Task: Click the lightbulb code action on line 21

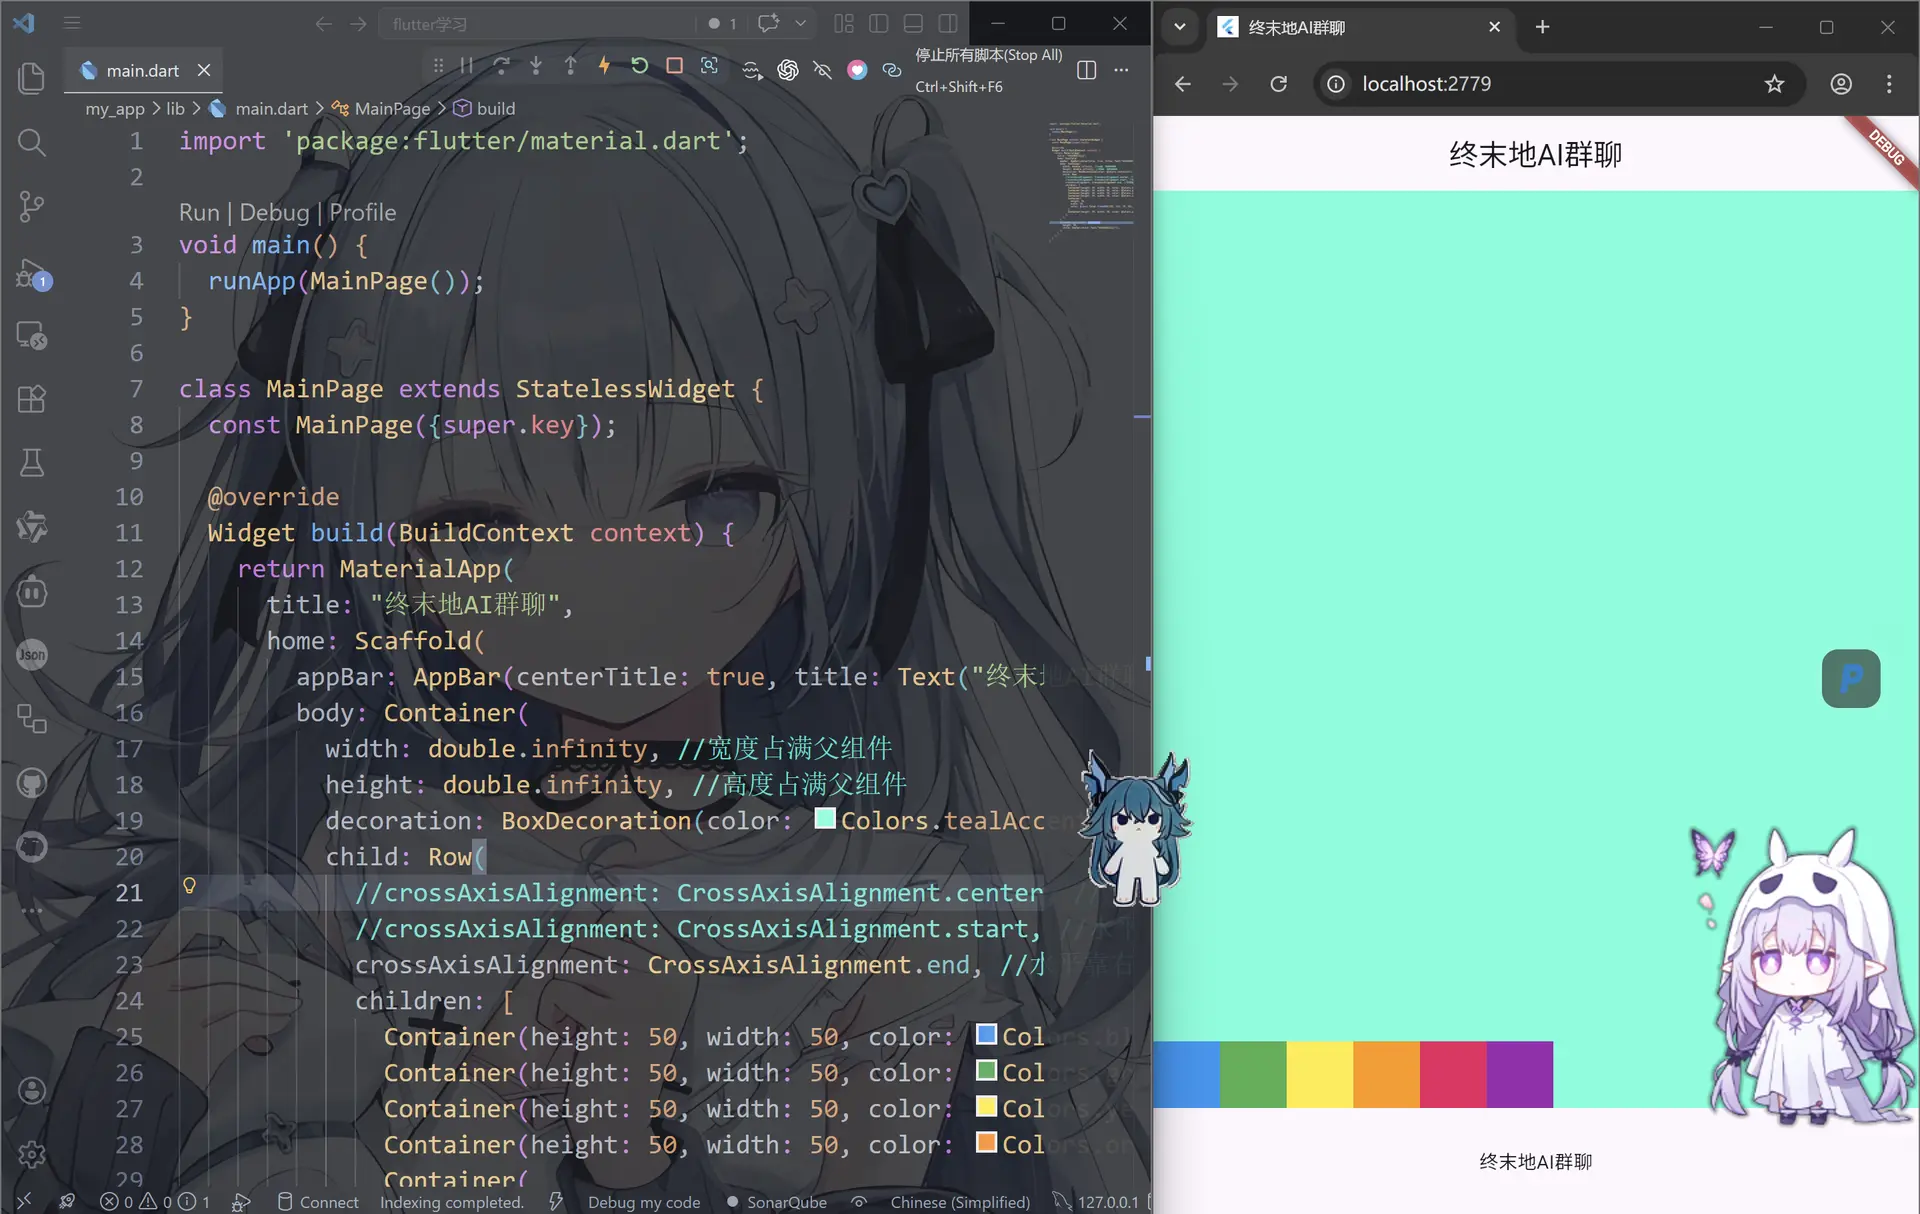Action: 189,886
